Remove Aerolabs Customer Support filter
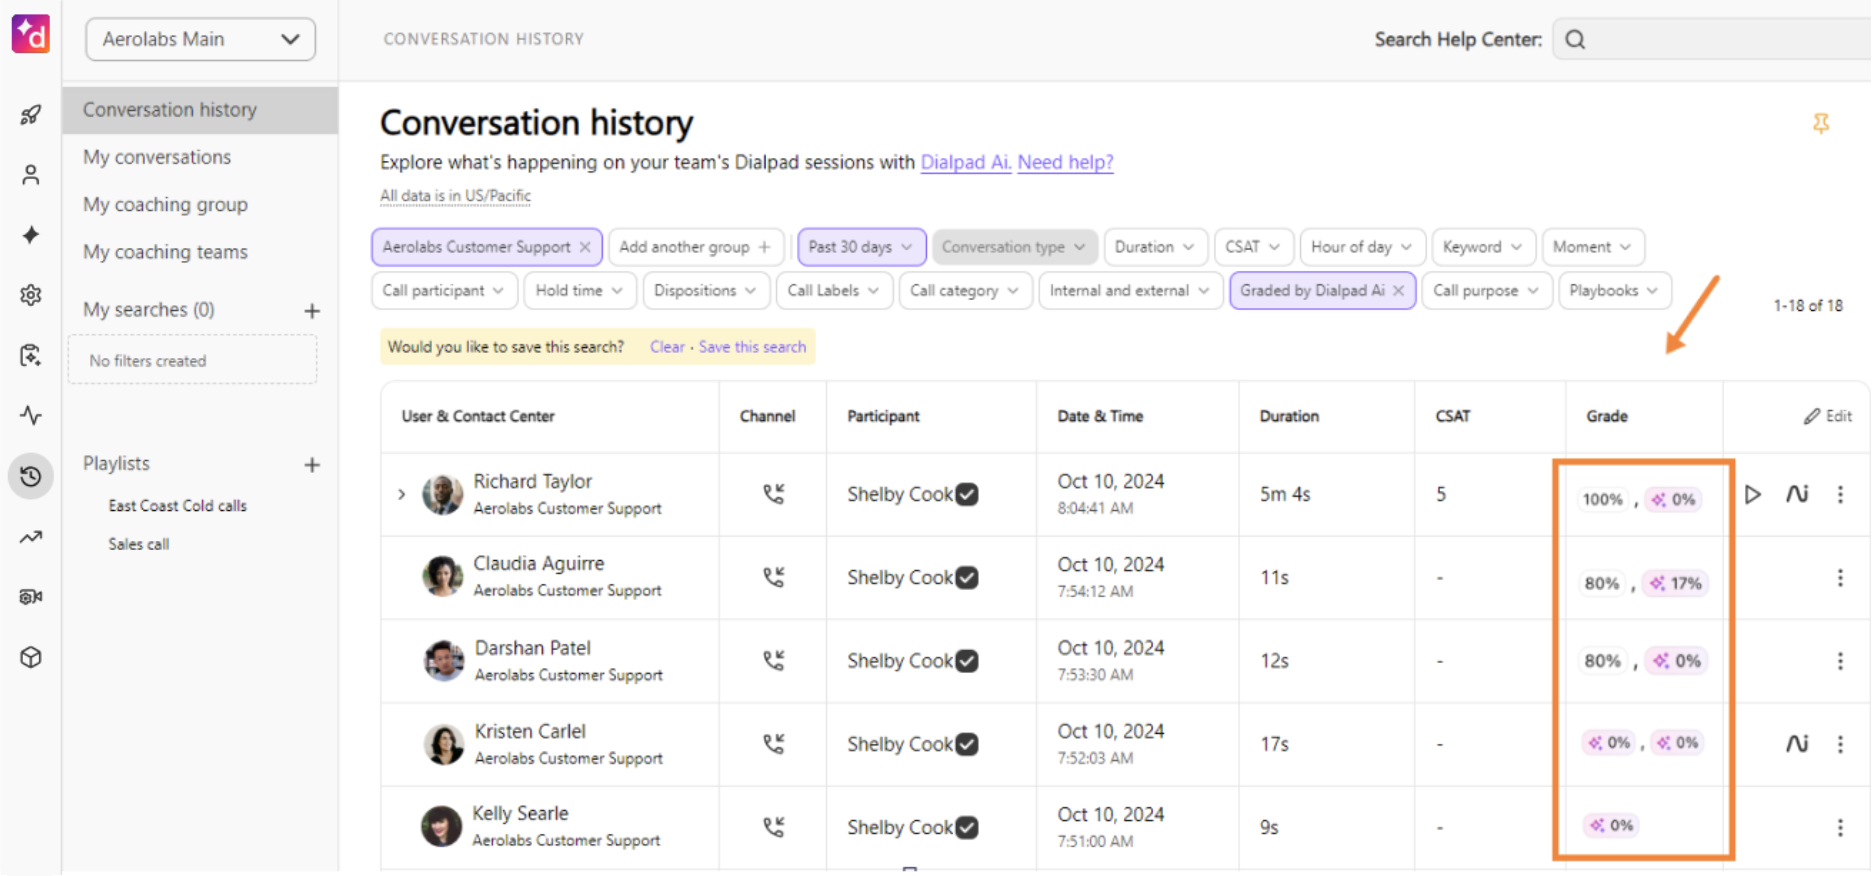Viewport: 1872px width, 876px height. 585,247
